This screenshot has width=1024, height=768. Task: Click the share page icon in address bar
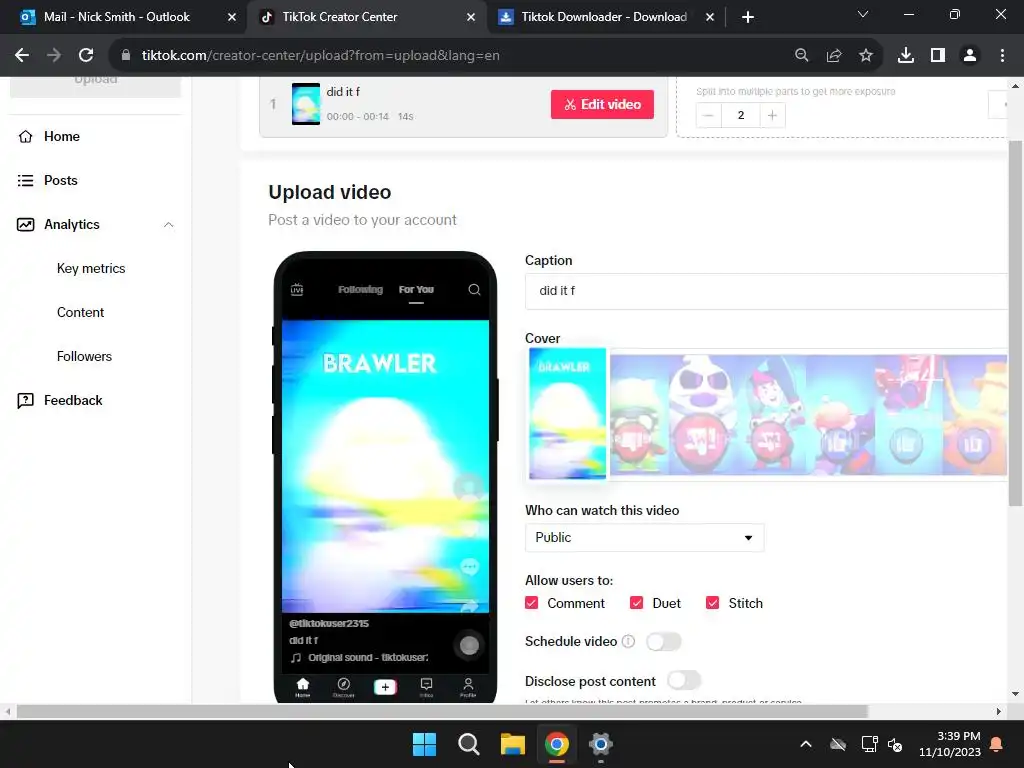834,56
